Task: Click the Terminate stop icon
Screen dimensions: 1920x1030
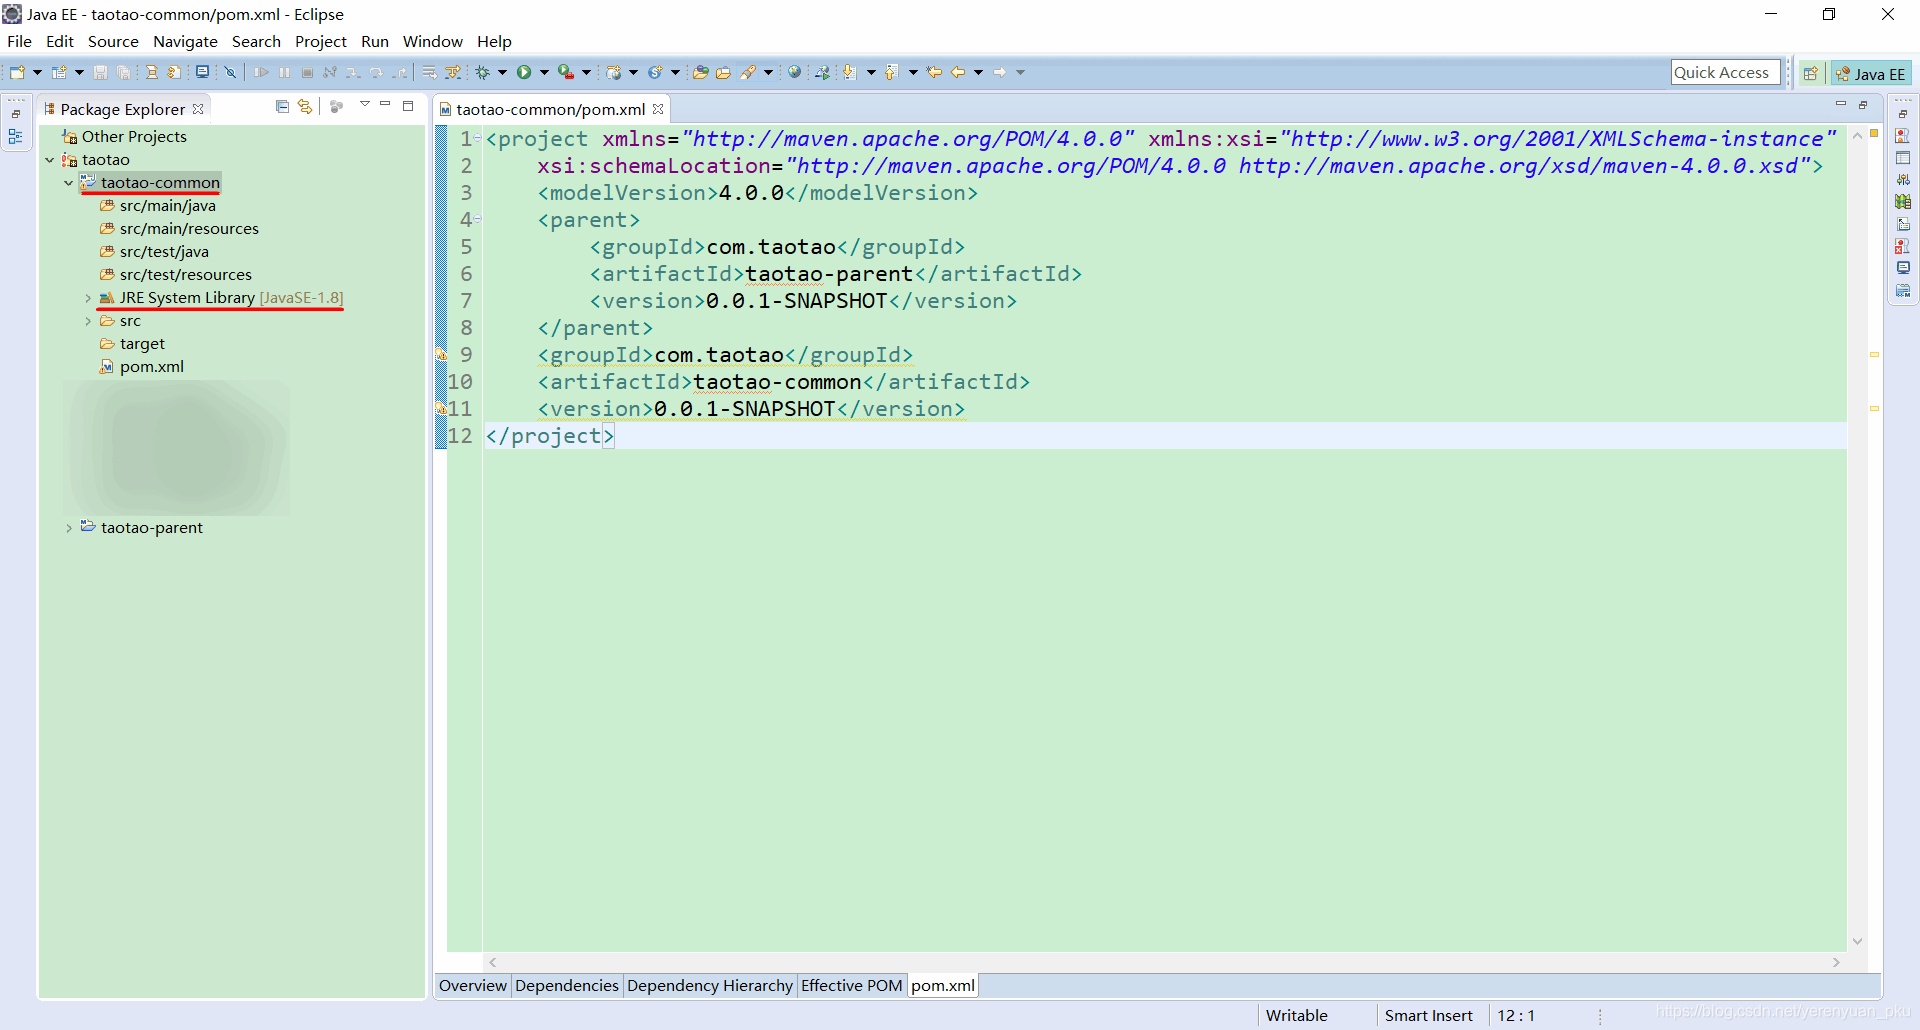Action: point(307,72)
